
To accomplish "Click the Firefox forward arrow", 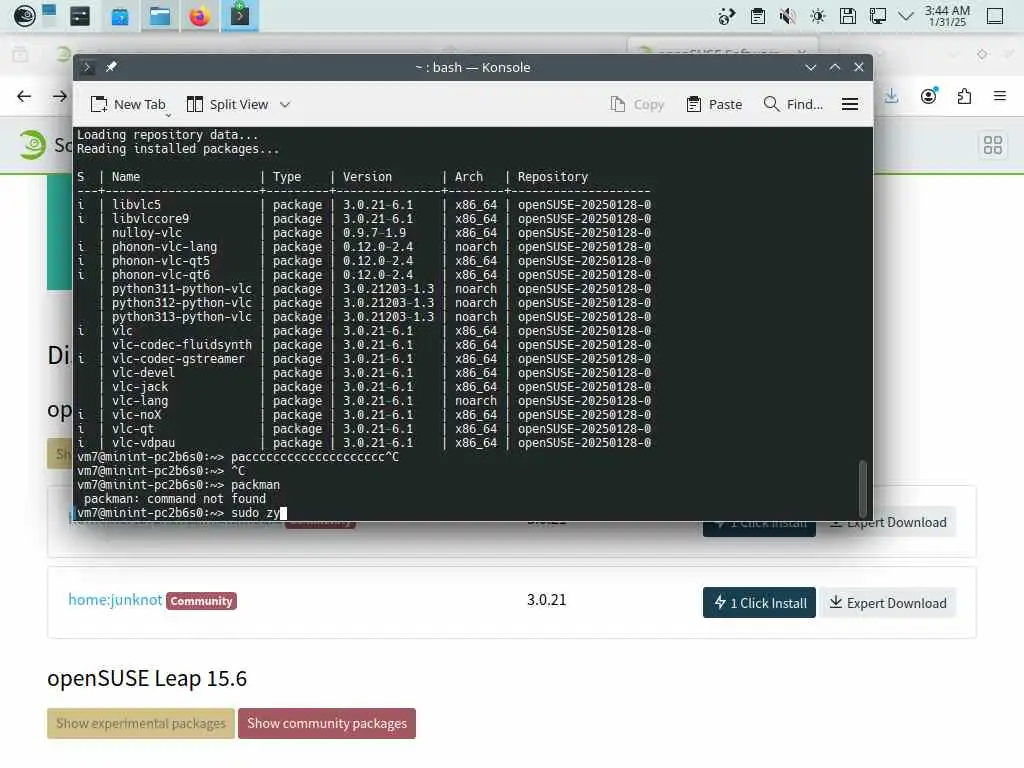I will [60, 97].
